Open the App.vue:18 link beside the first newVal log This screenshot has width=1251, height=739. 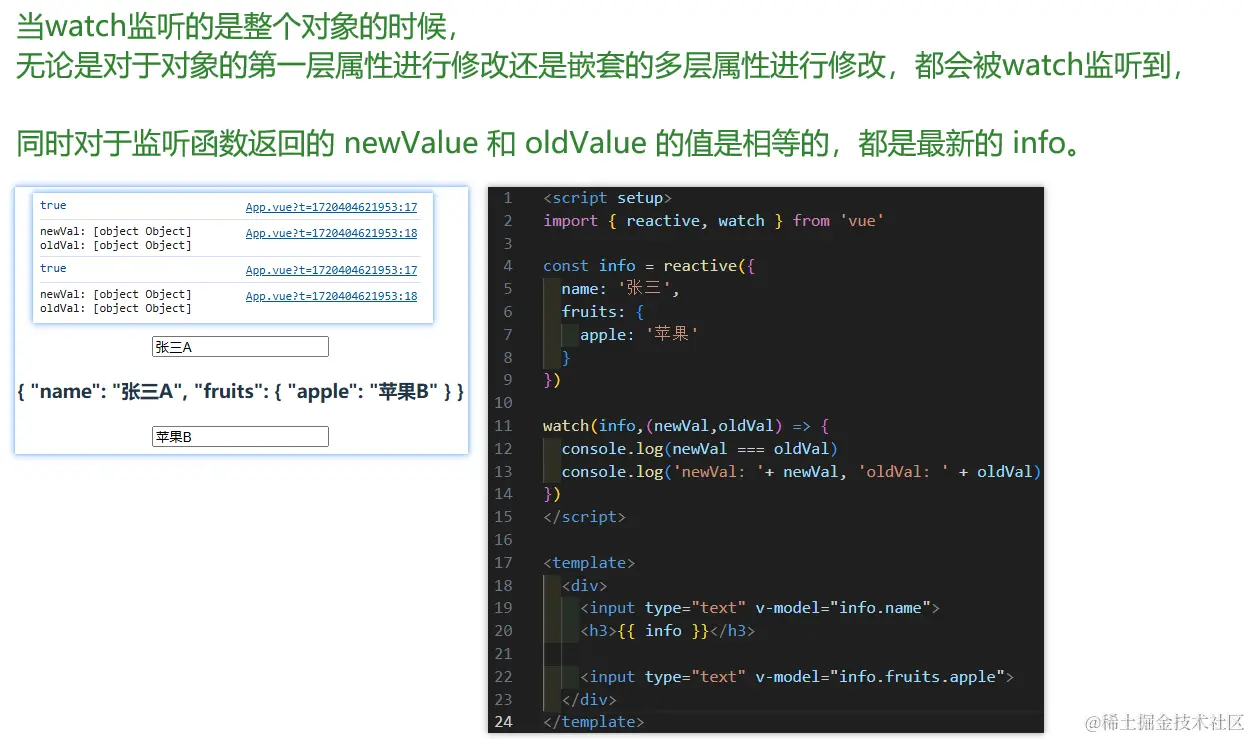331,234
